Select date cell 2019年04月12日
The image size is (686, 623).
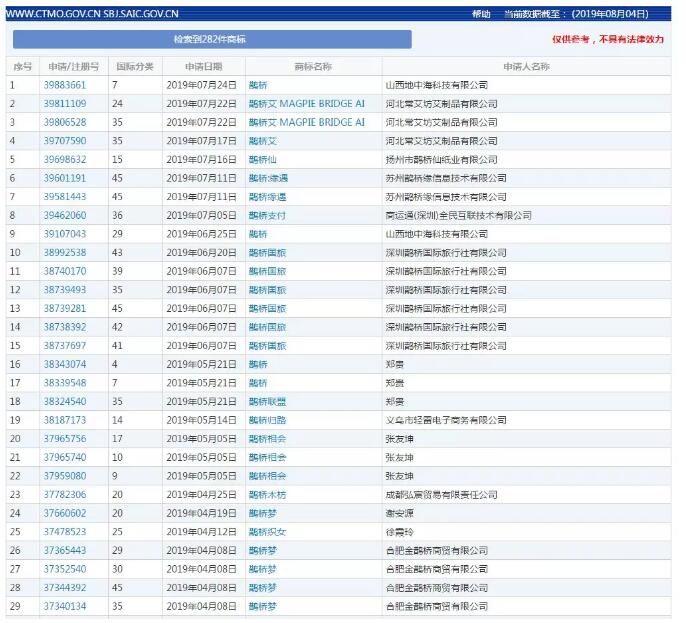pyautogui.click(x=201, y=532)
